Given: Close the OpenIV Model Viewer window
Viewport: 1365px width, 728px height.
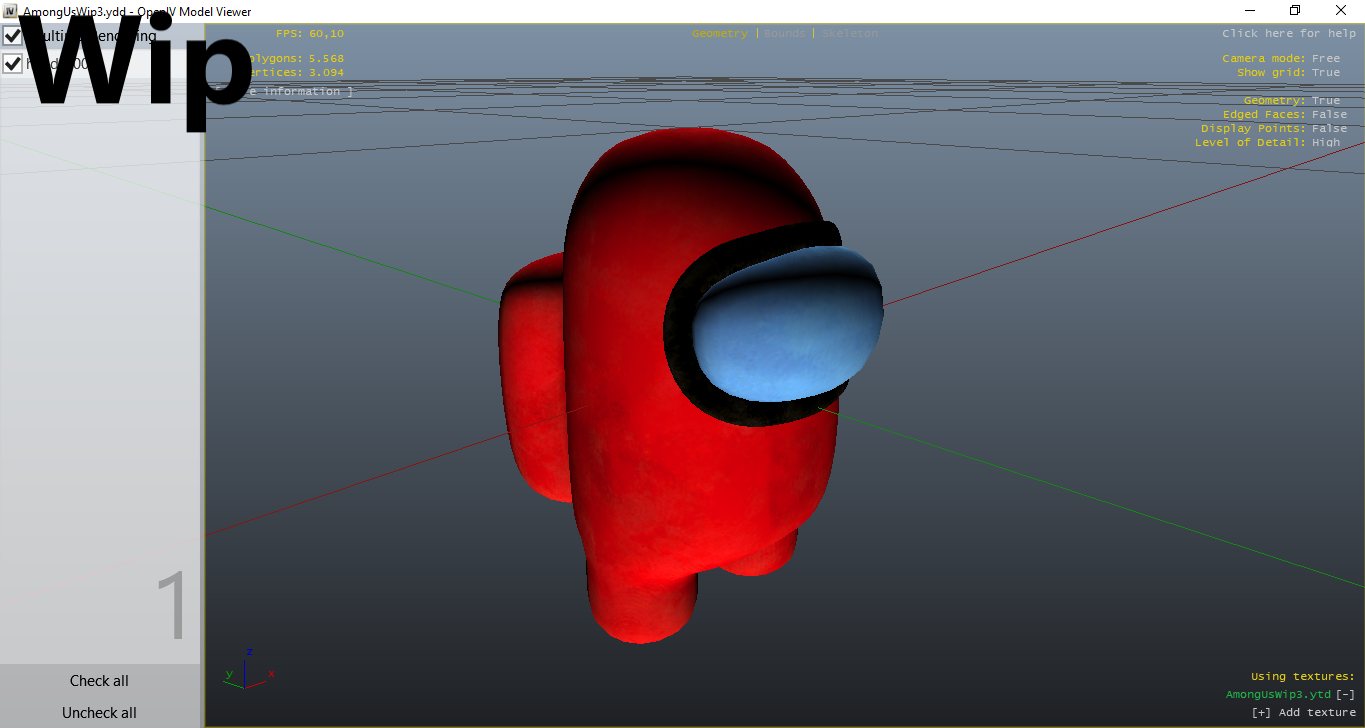Looking at the screenshot, I should (1341, 11).
